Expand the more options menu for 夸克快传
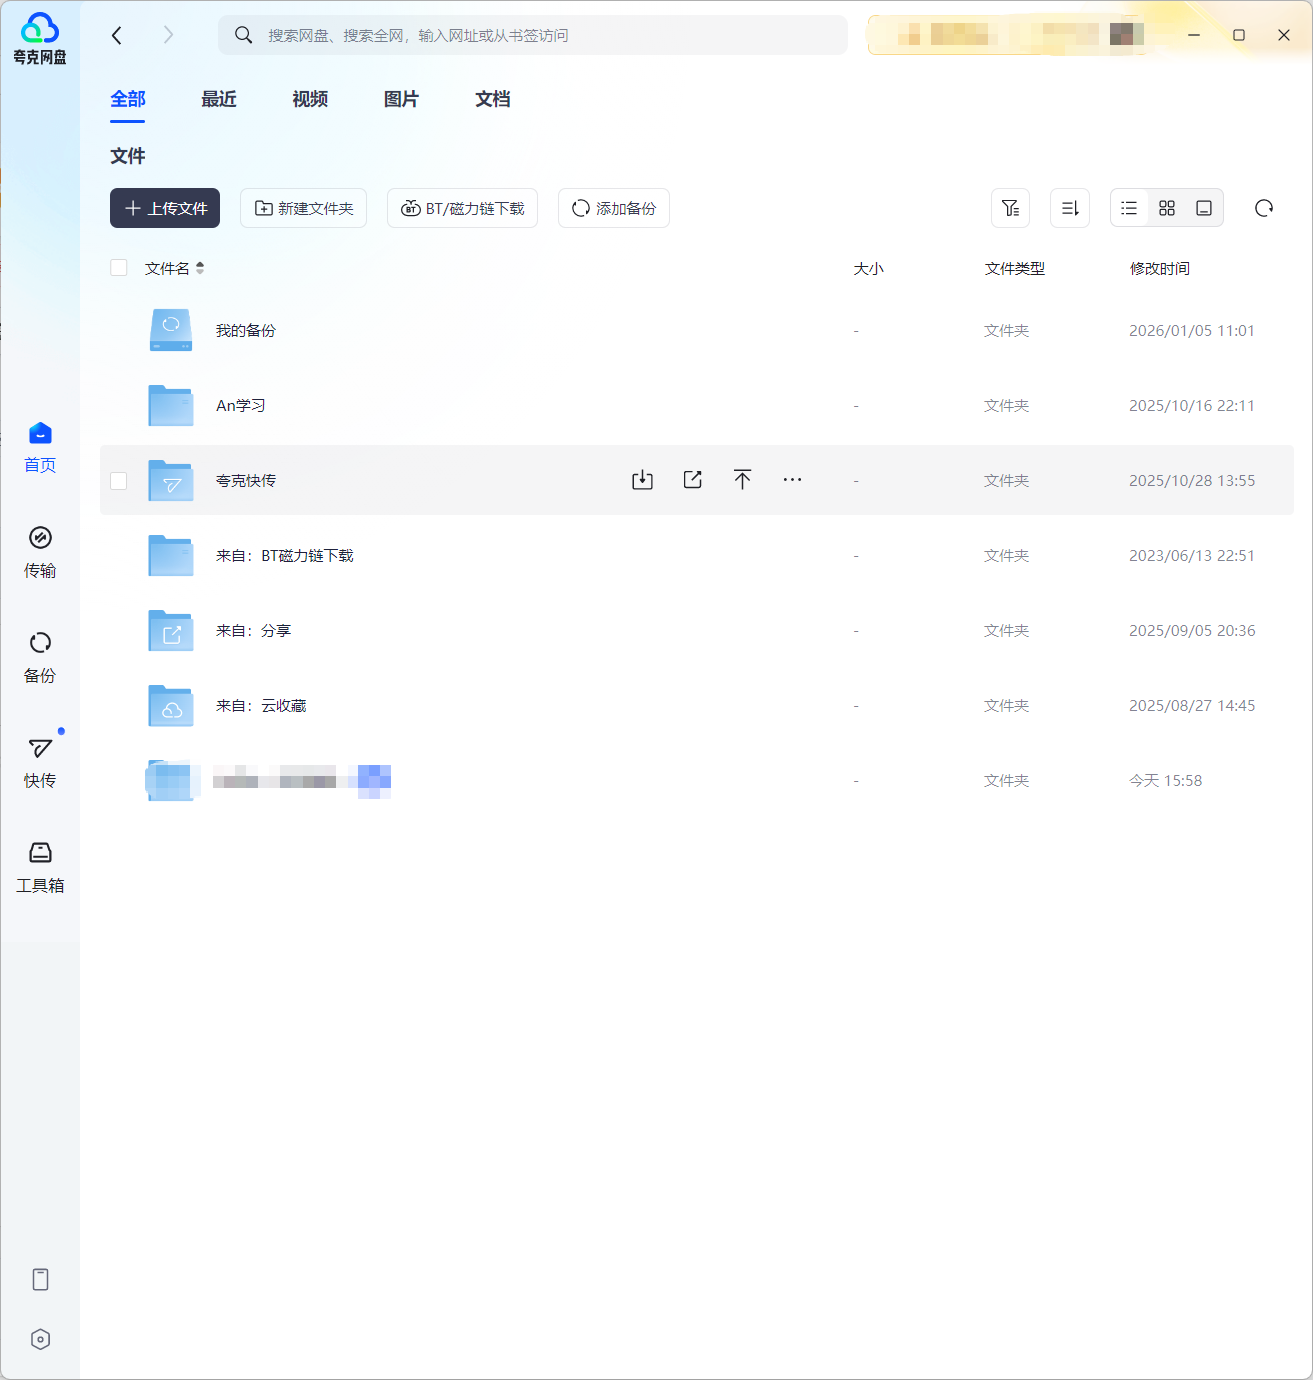 click(792, 480)
